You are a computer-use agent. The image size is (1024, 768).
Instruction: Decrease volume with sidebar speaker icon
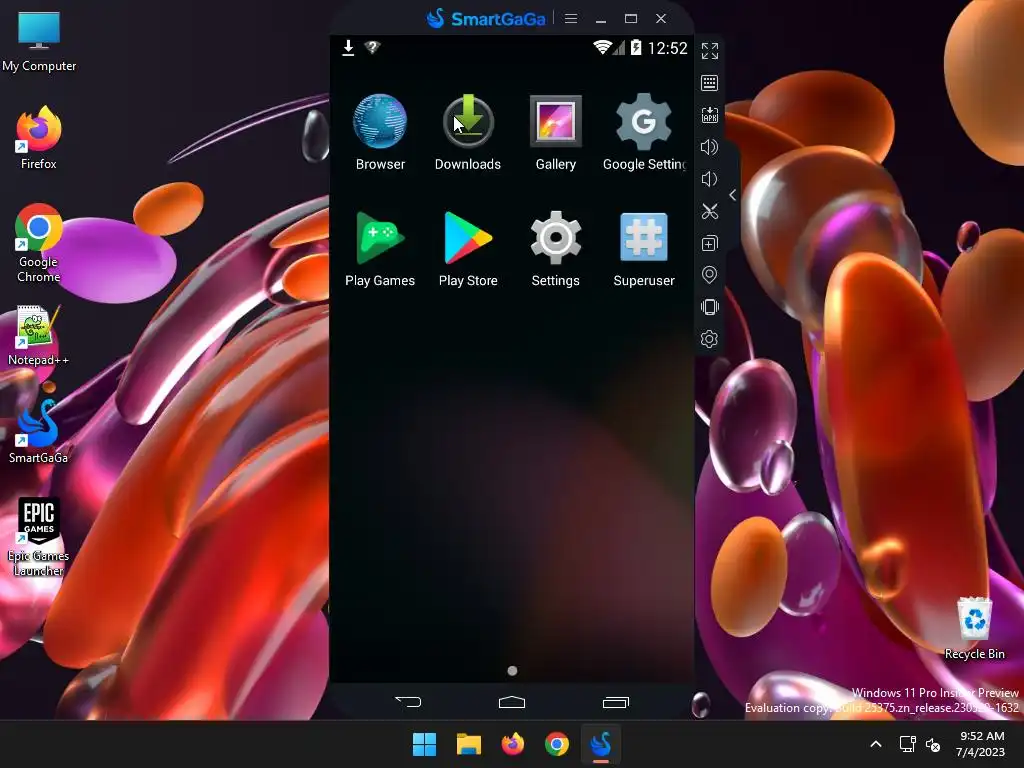710,179
